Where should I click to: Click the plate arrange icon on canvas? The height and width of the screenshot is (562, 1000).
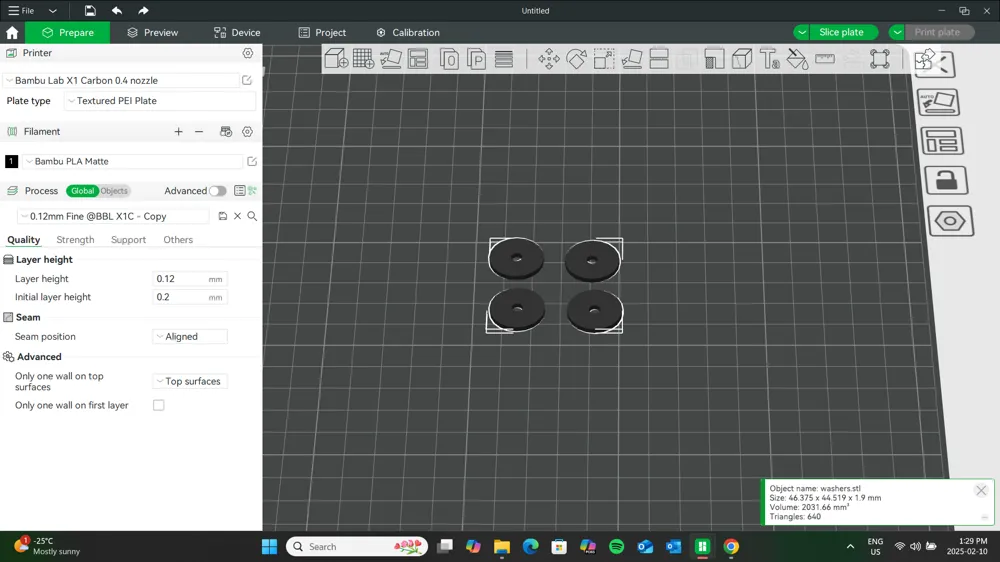(942, 141)
